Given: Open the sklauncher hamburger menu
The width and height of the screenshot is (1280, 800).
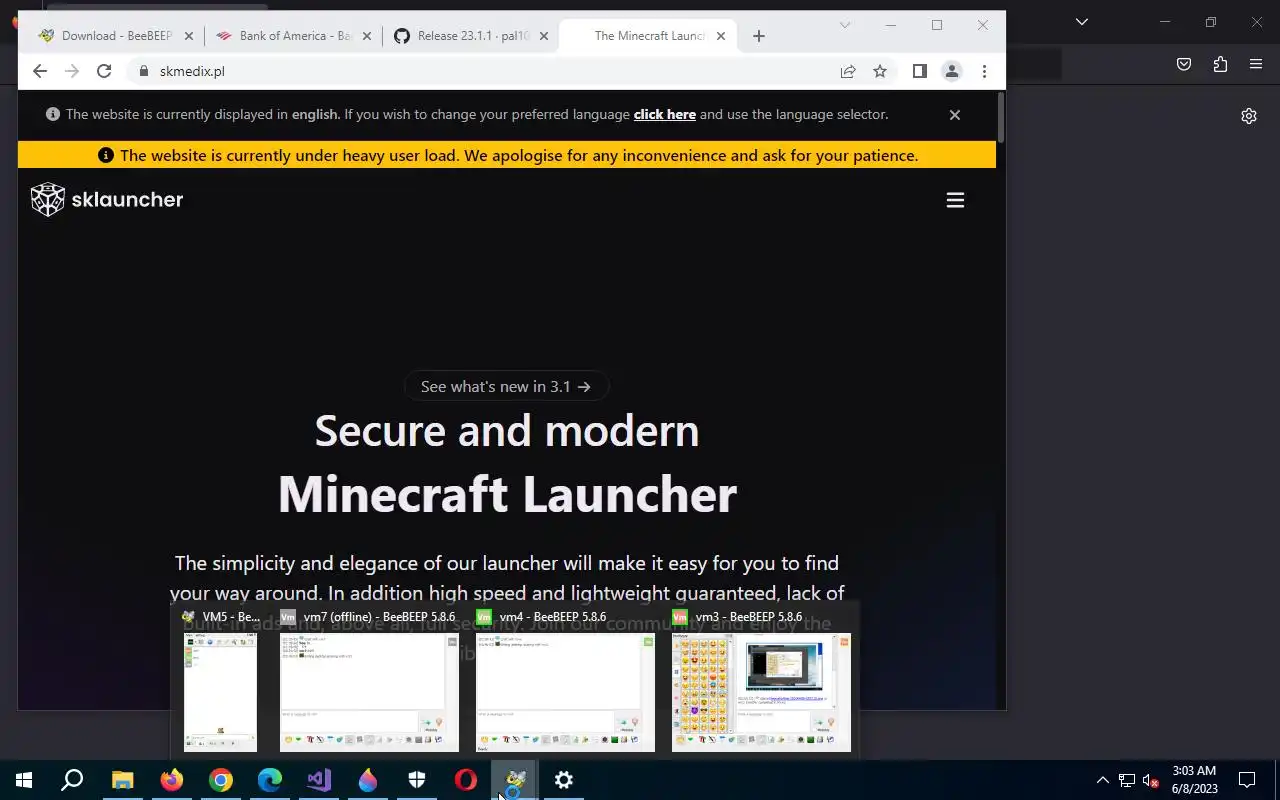Looking at the screenshot, I should coord(955,200).
